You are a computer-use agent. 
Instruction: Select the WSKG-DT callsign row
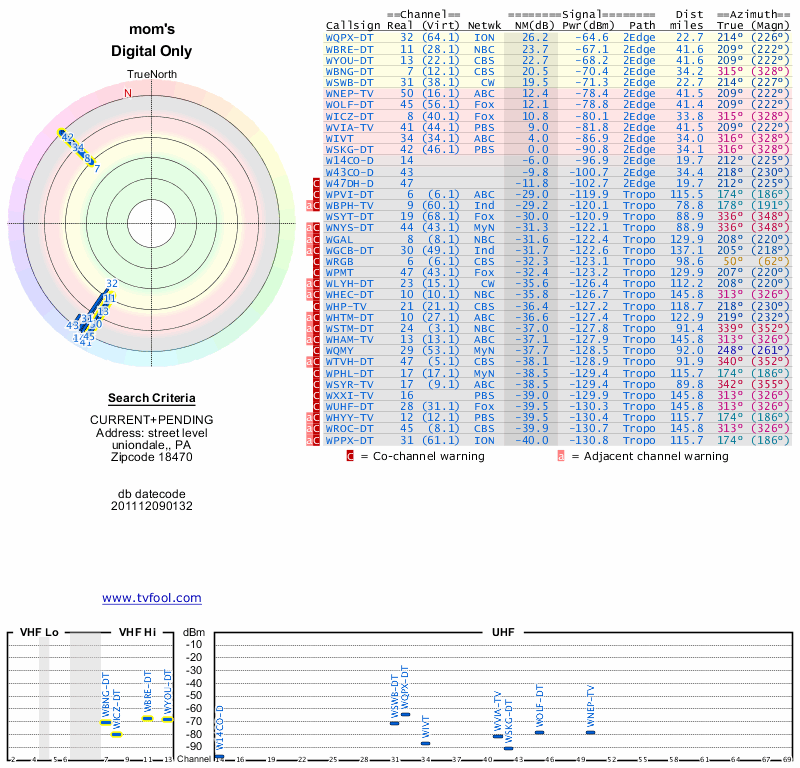[x=350, y=149]
